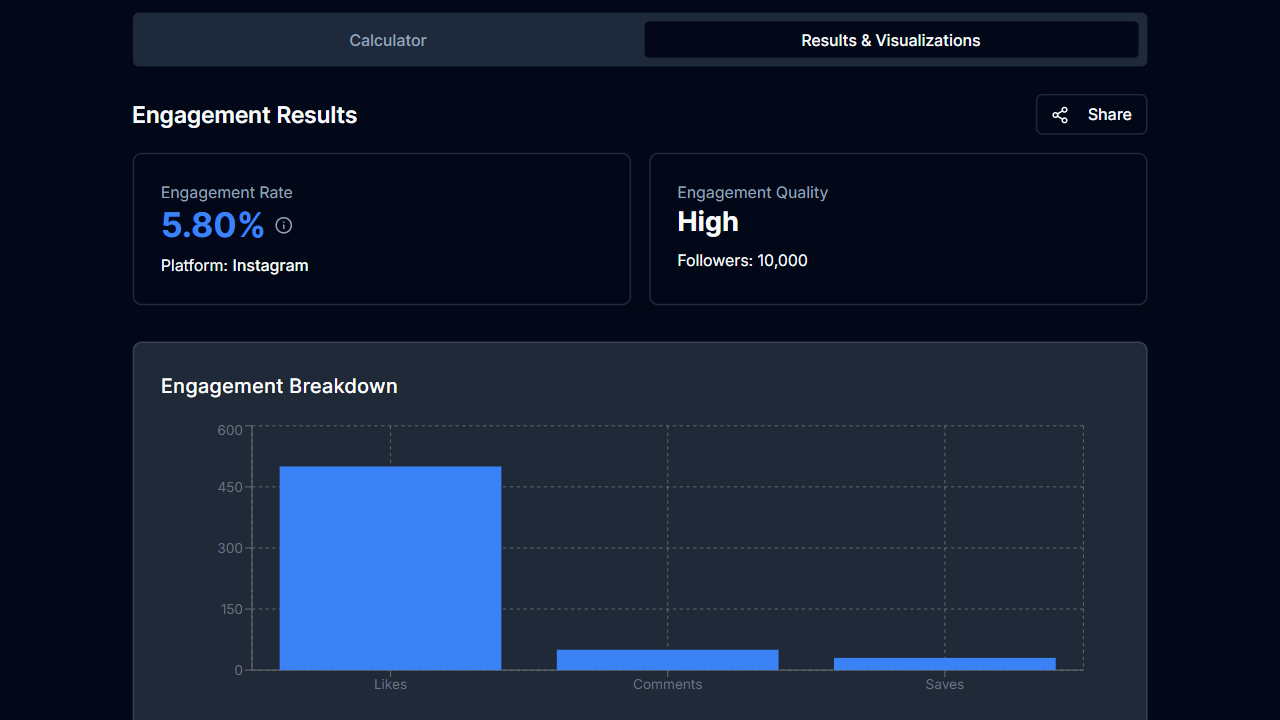Click the 300 y-axis tick label
This screenshot has width=1280, height=720.
pyautogui.click(x=230, y=548)
